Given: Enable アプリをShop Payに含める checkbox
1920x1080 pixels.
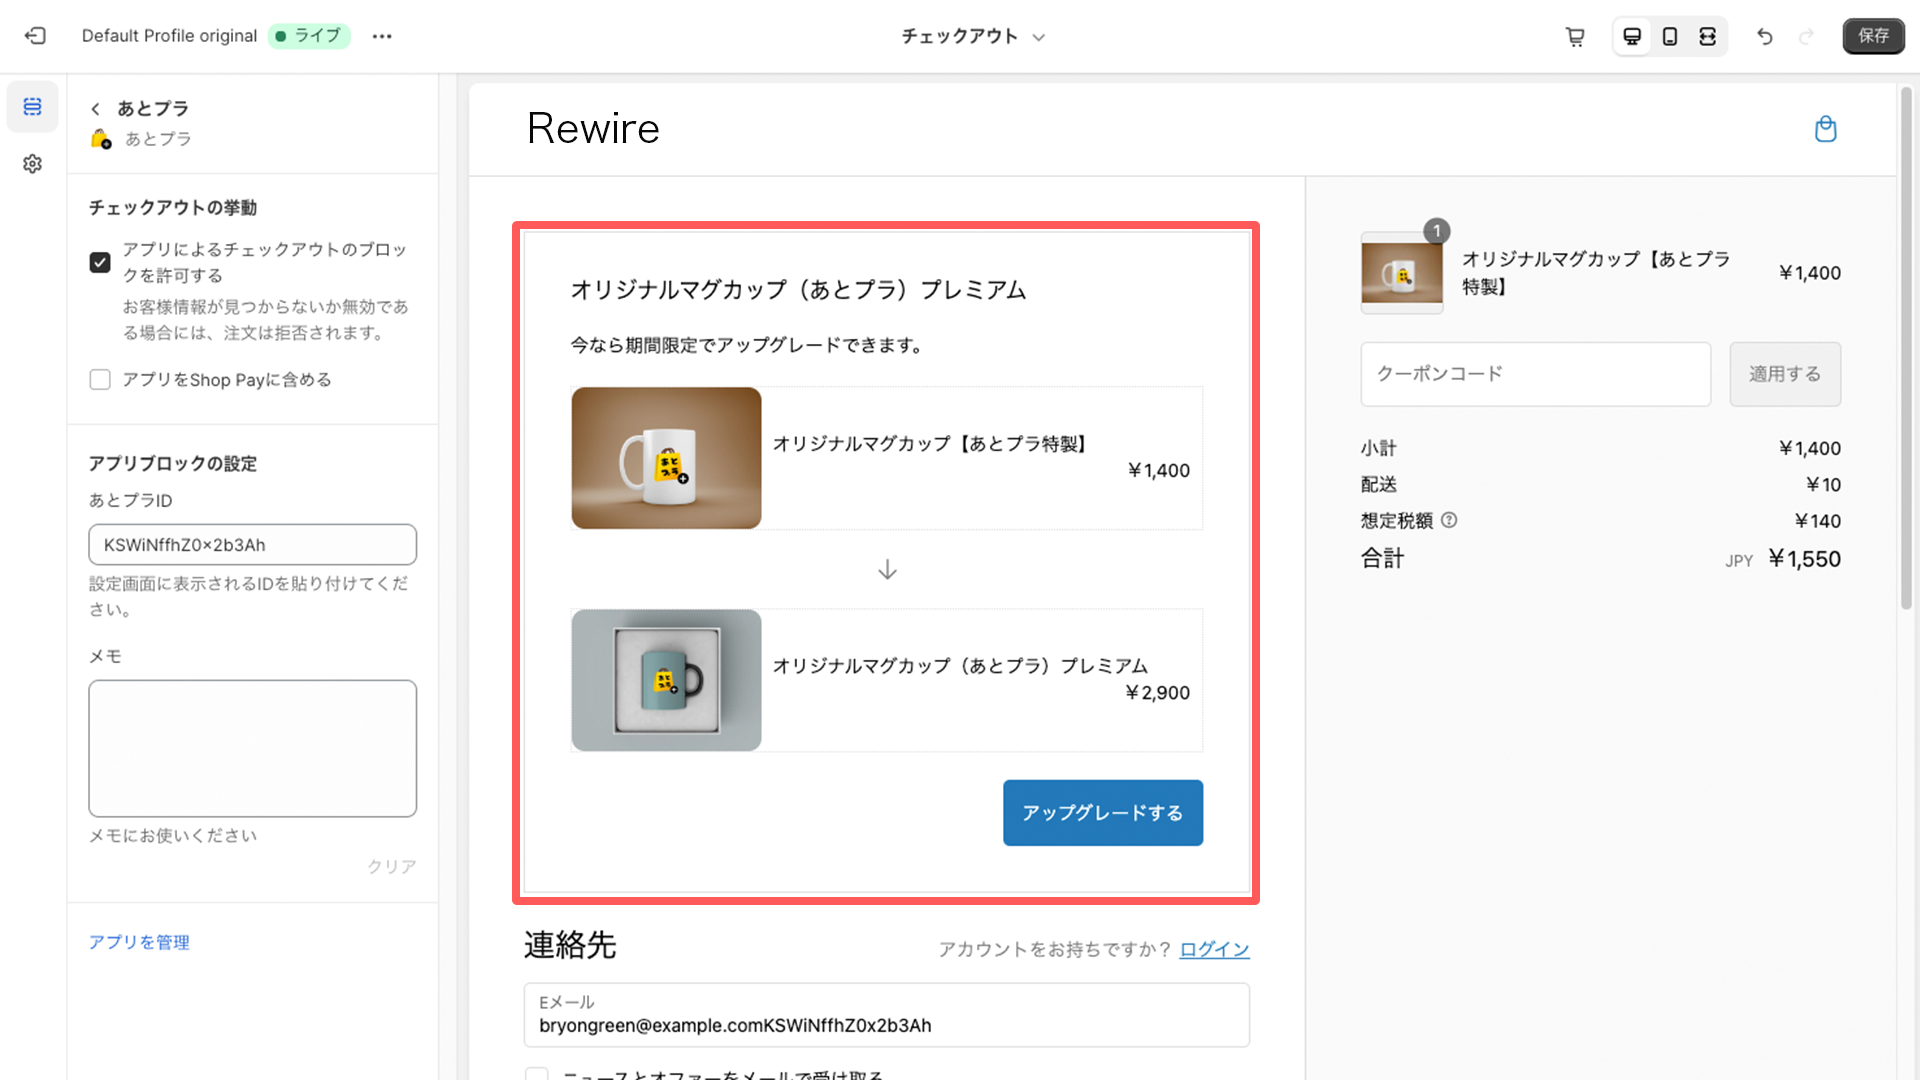Looking at the screenshot, I should [100, 380].
